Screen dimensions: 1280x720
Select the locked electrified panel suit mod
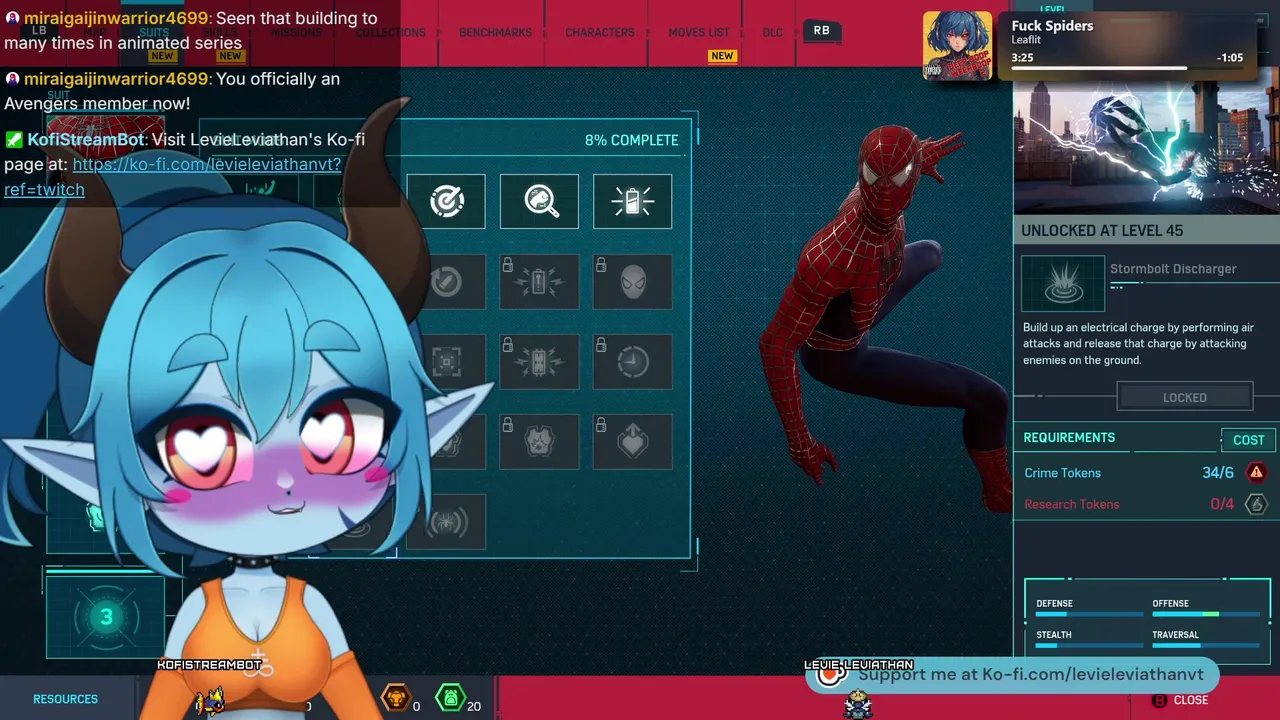click(539, 361)
